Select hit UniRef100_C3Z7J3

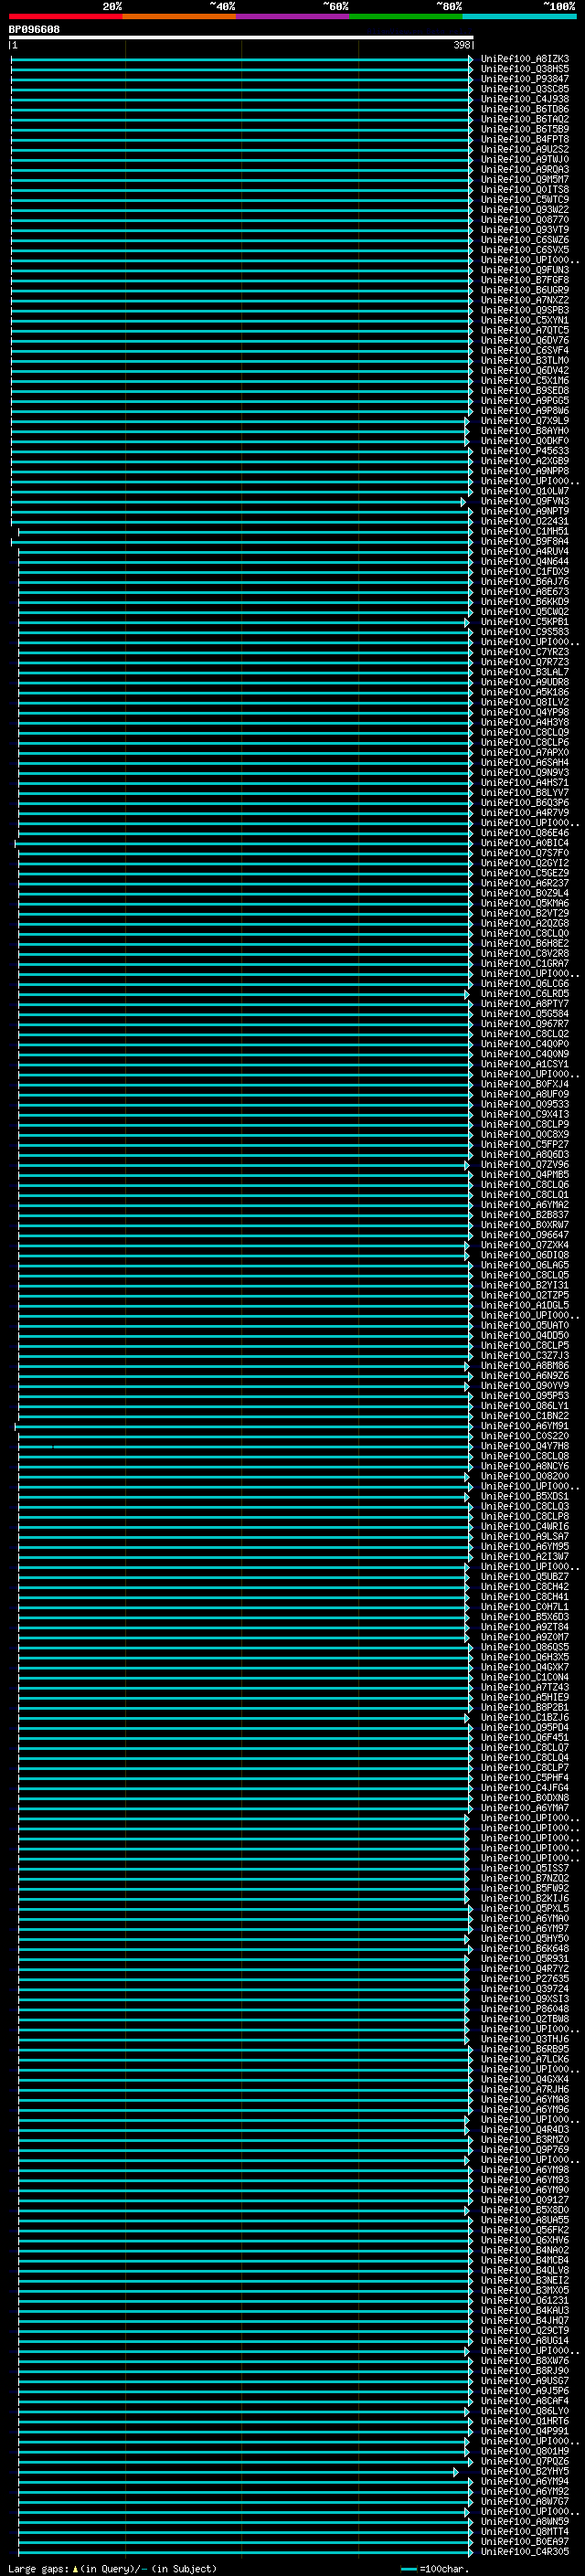click(x=525, y=1356)
